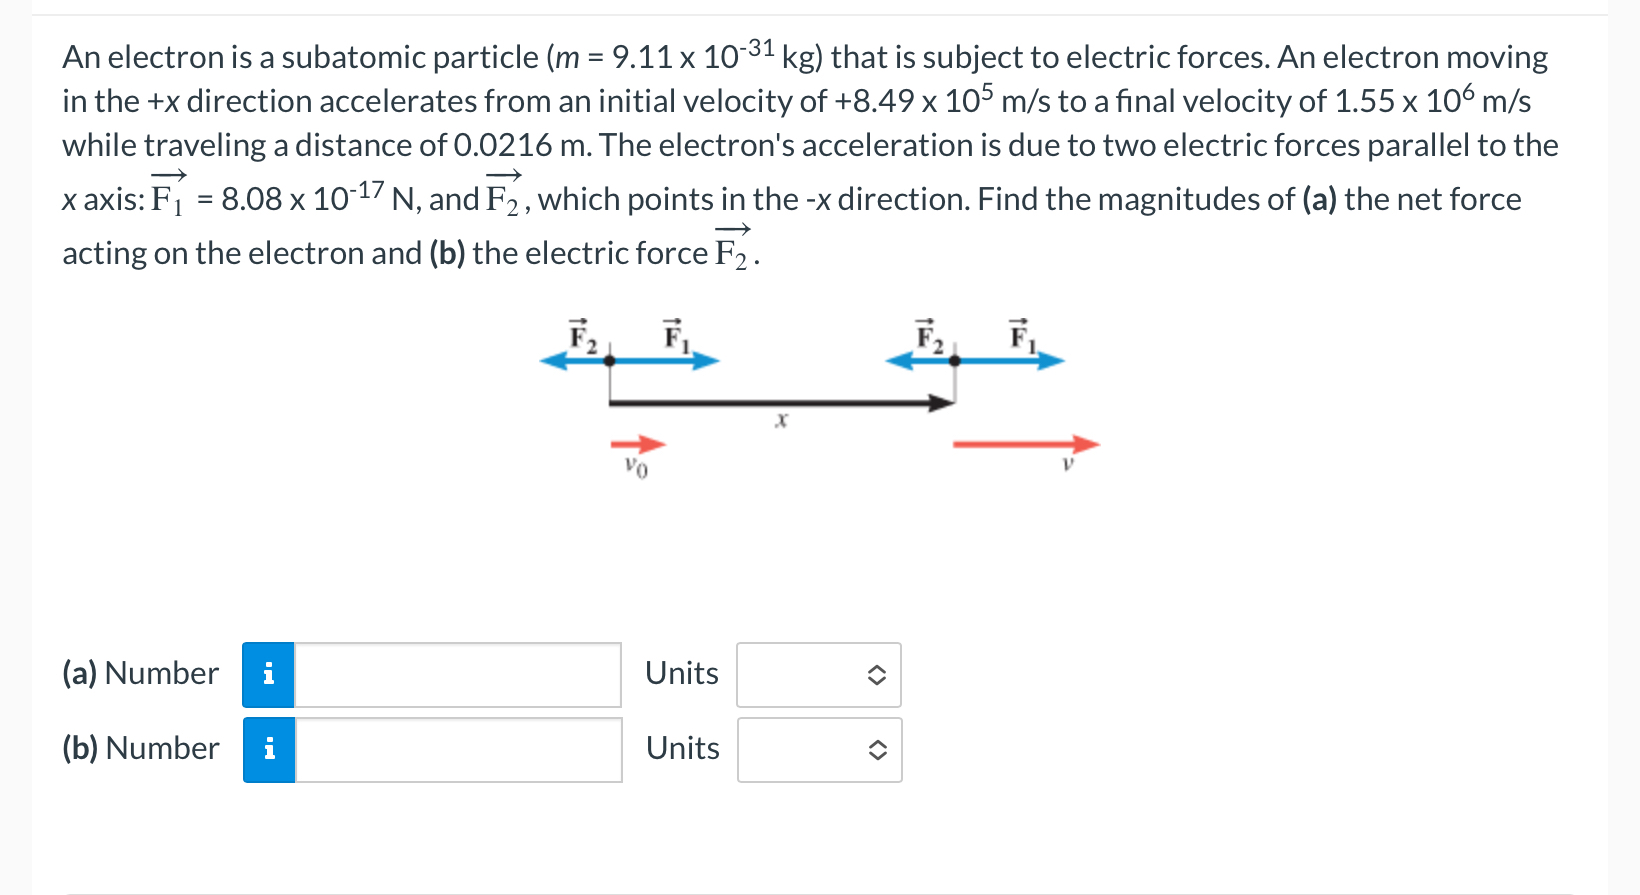Select the blue F2 arrow in the left diagram
The height and width of the screenshot is (895, 1640).
click(x=575, y=360)
